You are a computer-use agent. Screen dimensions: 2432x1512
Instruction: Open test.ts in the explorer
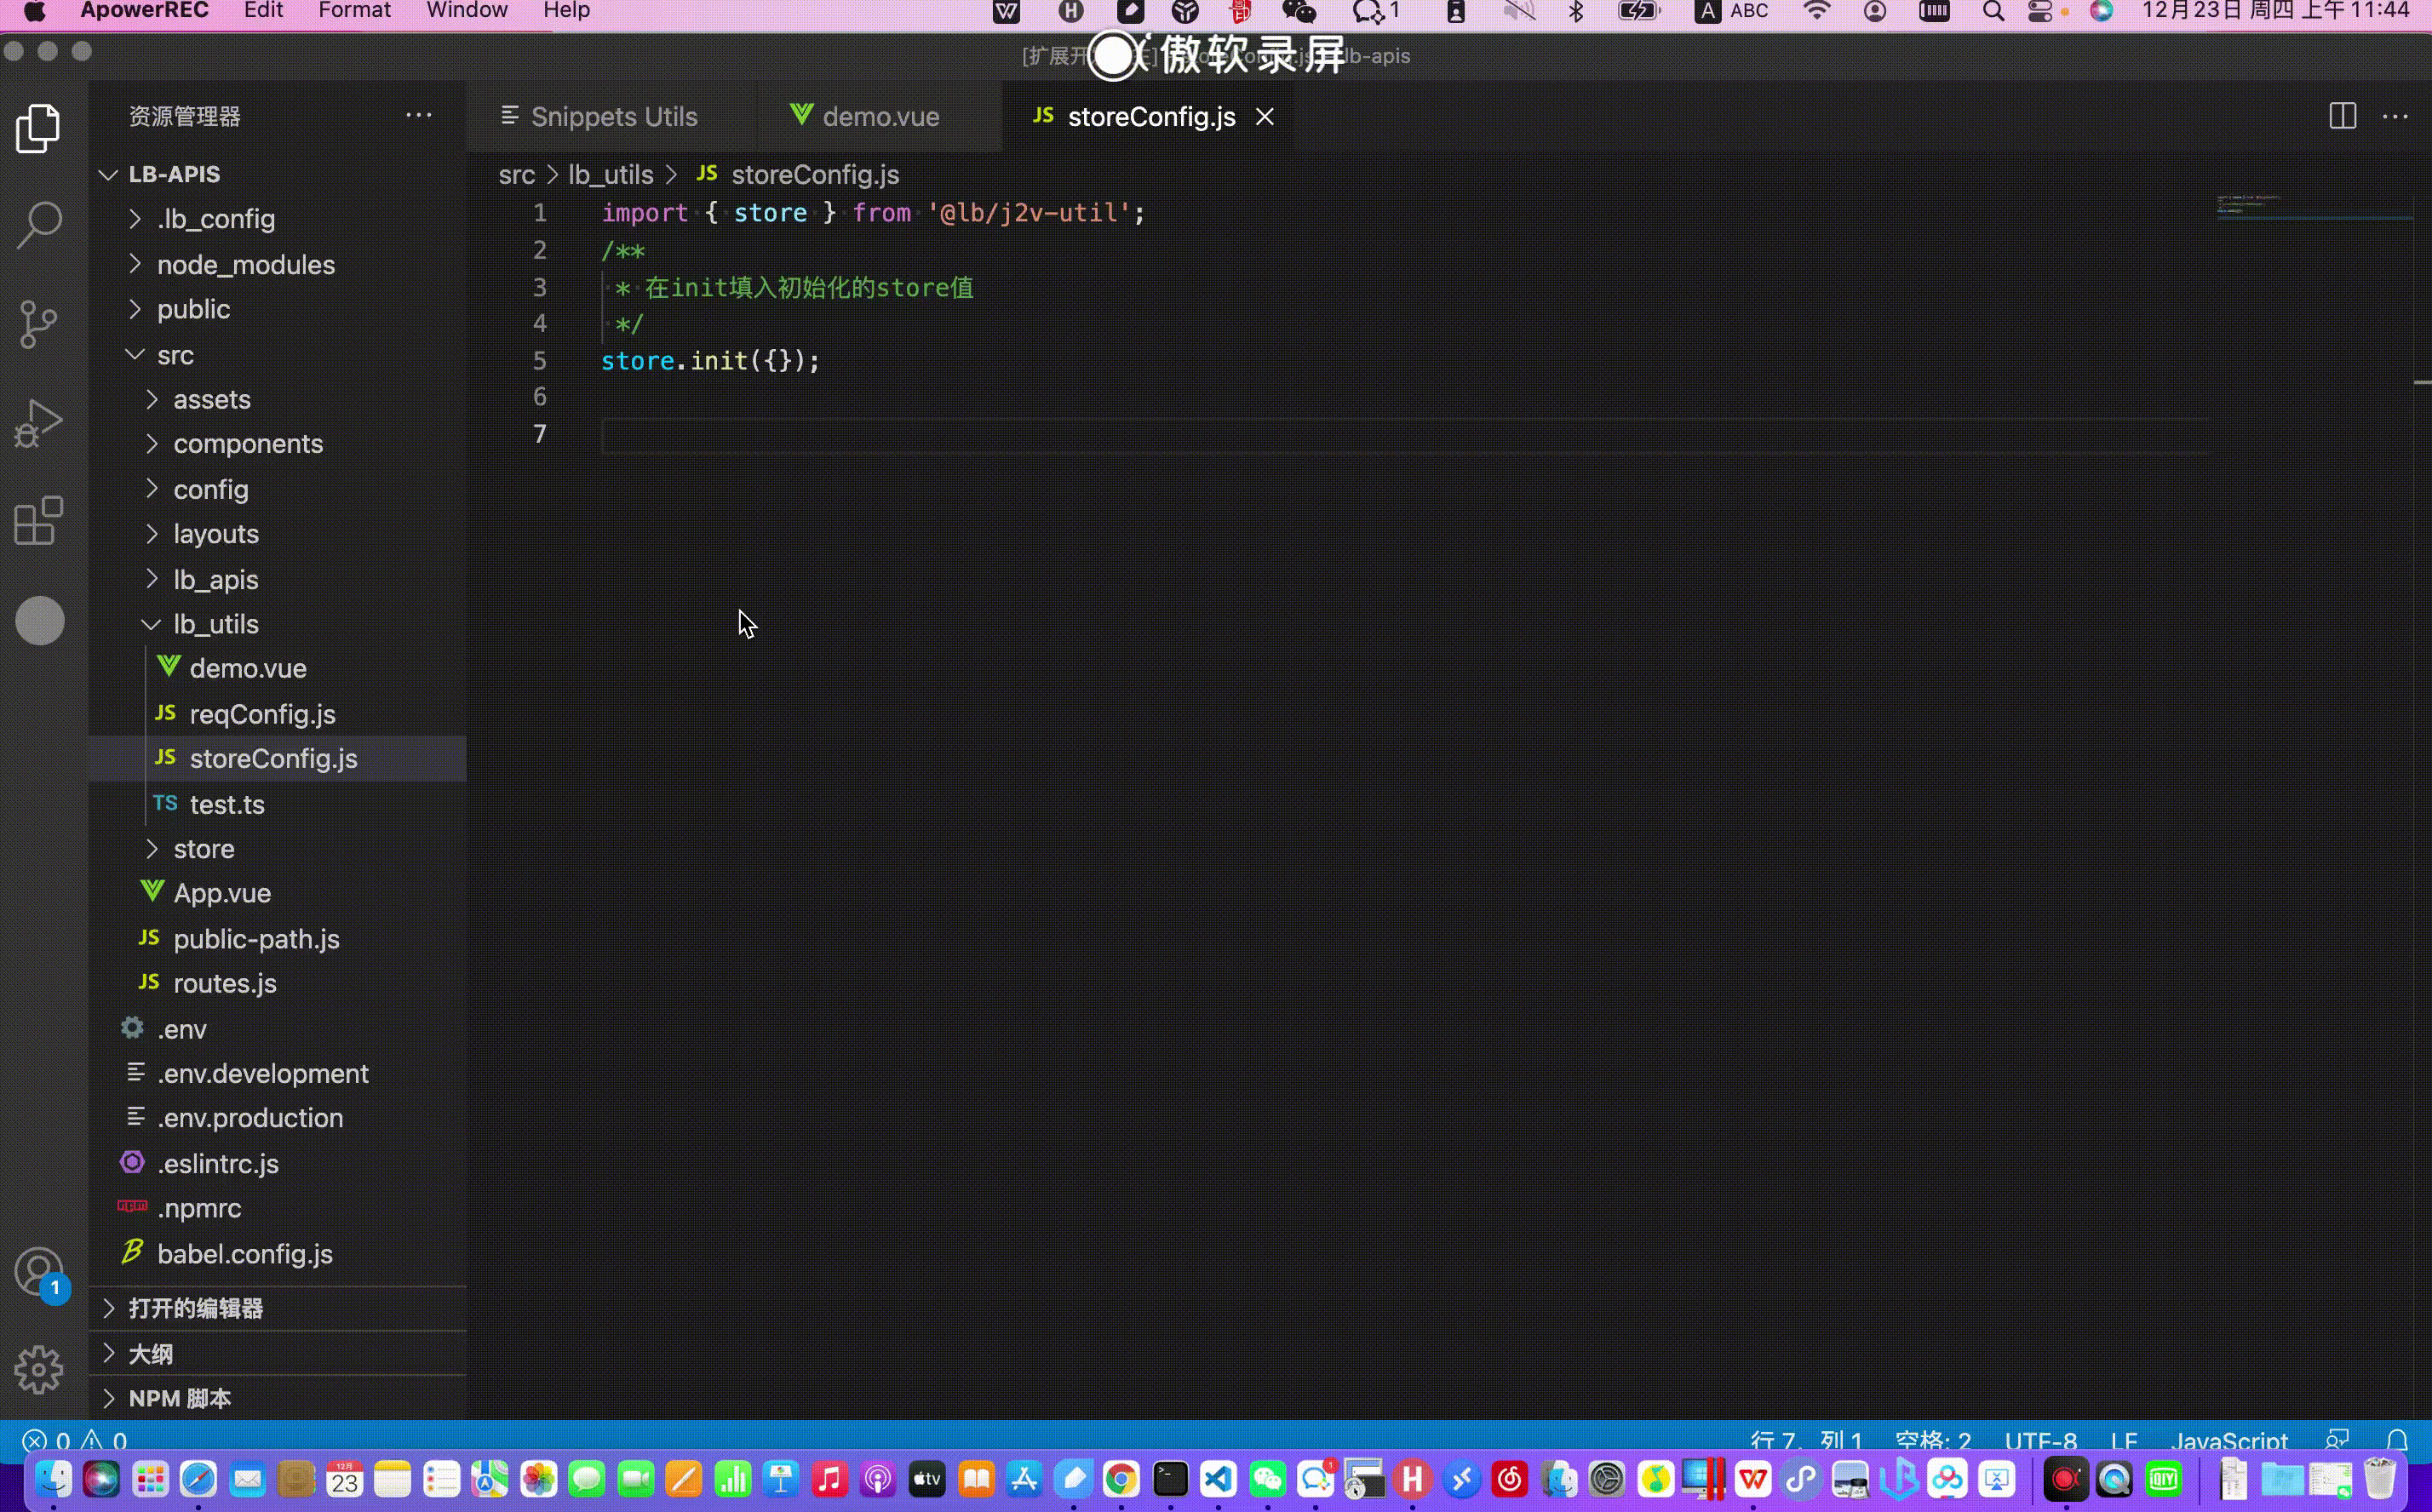tap(227, 804)
